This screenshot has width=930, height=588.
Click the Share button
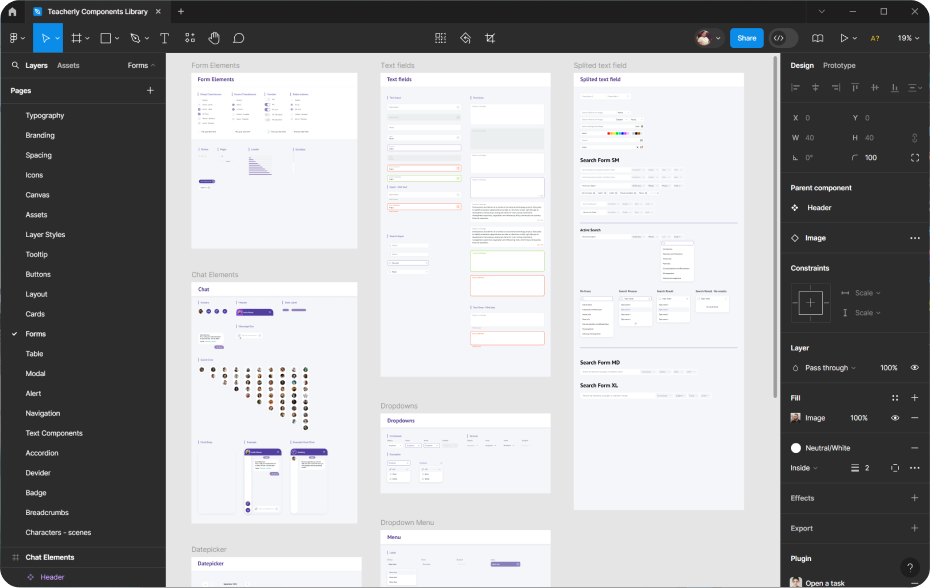tap(746, 38)
